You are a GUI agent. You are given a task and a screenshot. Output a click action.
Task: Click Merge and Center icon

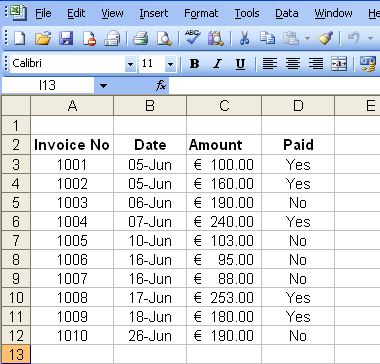click(x=339, y=63)
